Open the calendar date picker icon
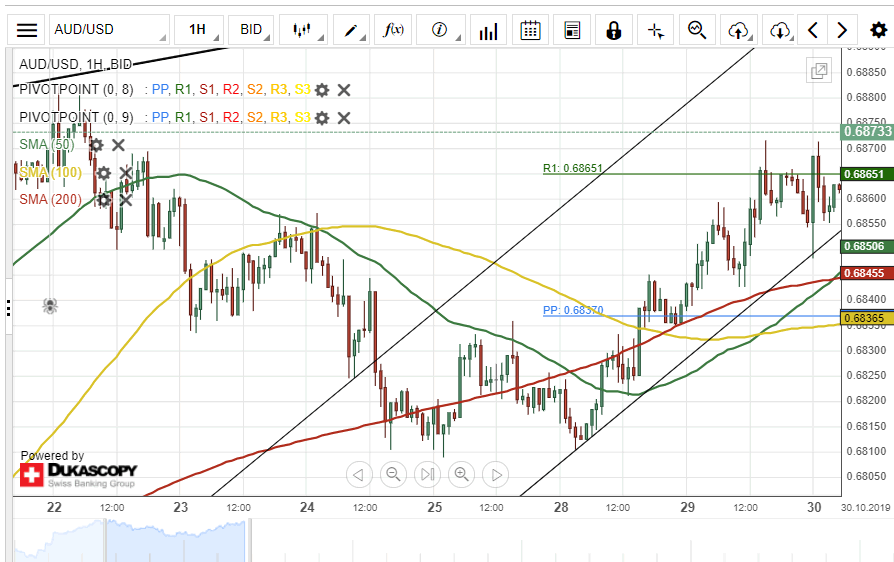This screenshot has height=562, width=894. 531,30
